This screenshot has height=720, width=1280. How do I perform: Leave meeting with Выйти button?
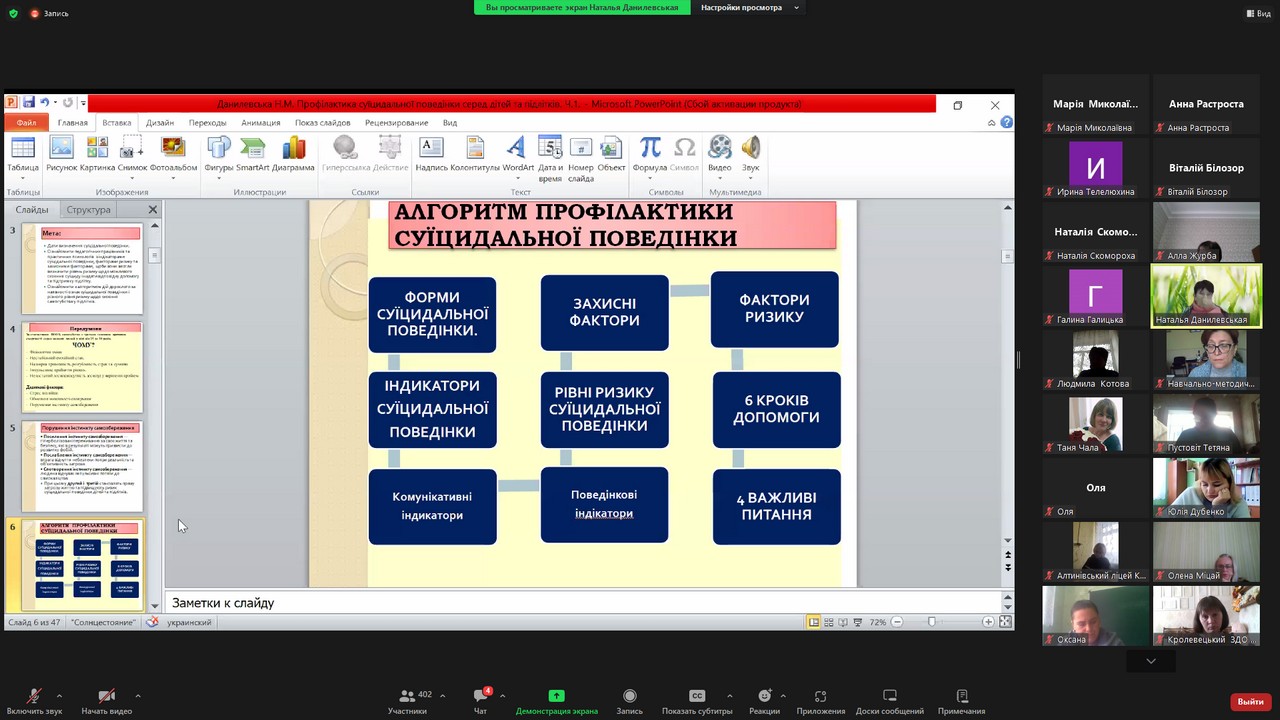point(1250,702)
